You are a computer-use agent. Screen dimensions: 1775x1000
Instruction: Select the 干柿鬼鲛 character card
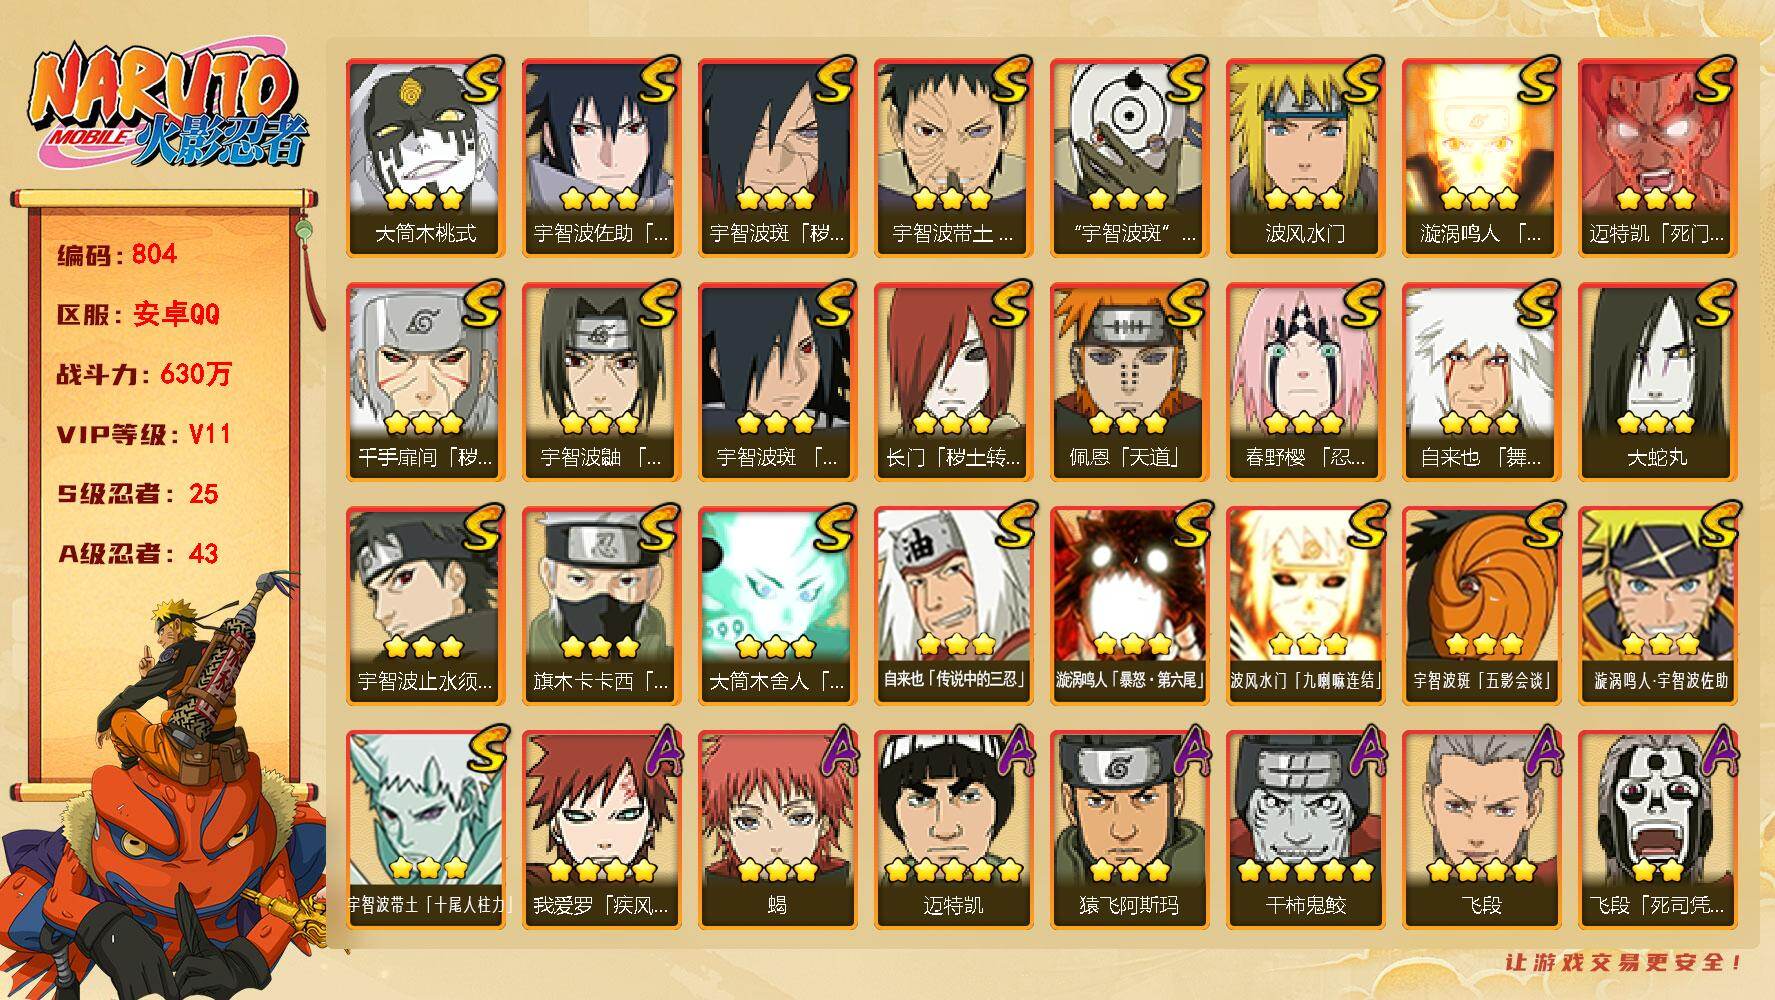(x=1305, y=830)
